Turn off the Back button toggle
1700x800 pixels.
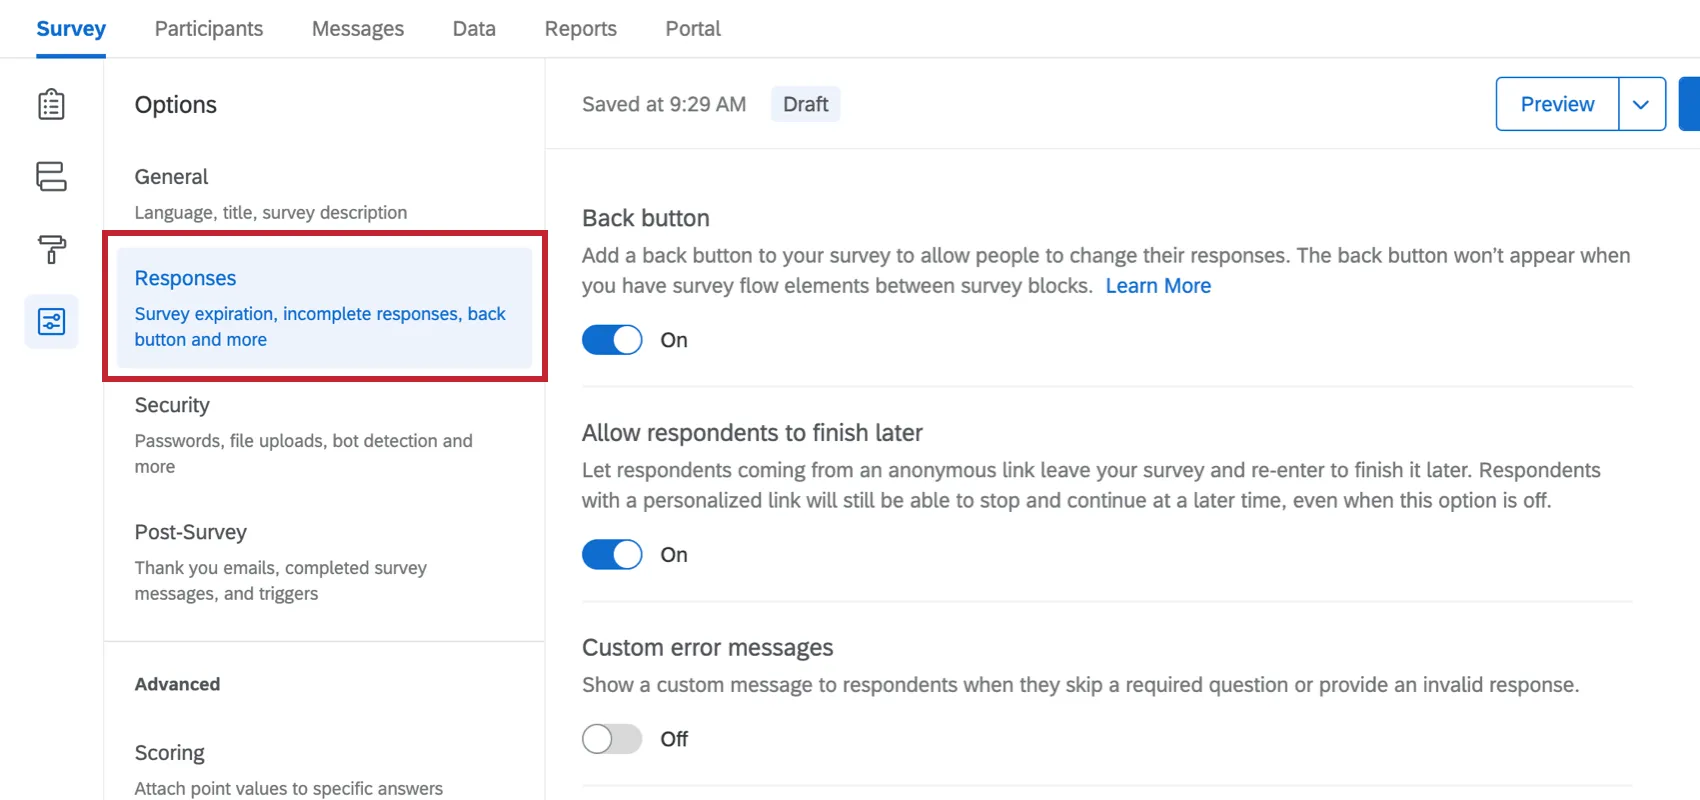tap(612, 340)
